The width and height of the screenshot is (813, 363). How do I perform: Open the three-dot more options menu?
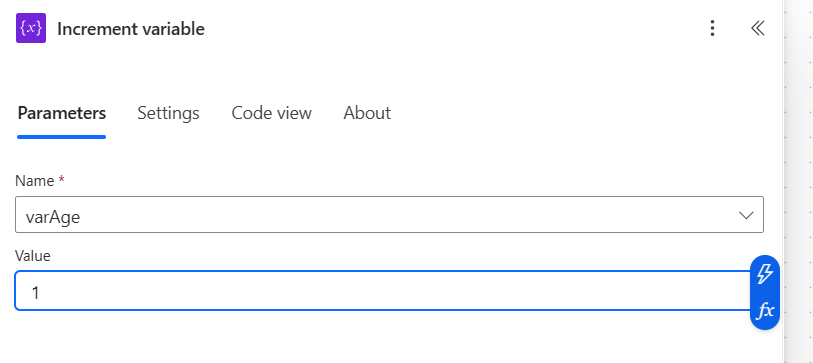click(712, 28)
